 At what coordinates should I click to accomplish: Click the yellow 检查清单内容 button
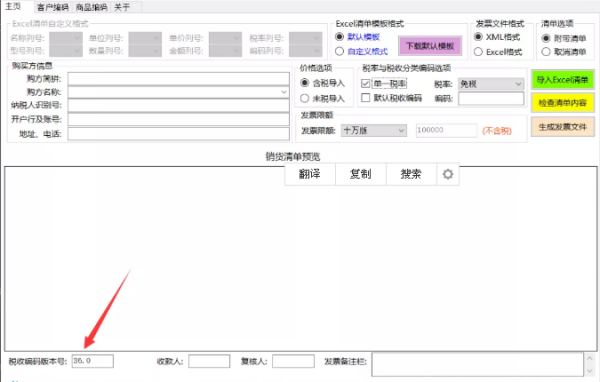(562, 103)
